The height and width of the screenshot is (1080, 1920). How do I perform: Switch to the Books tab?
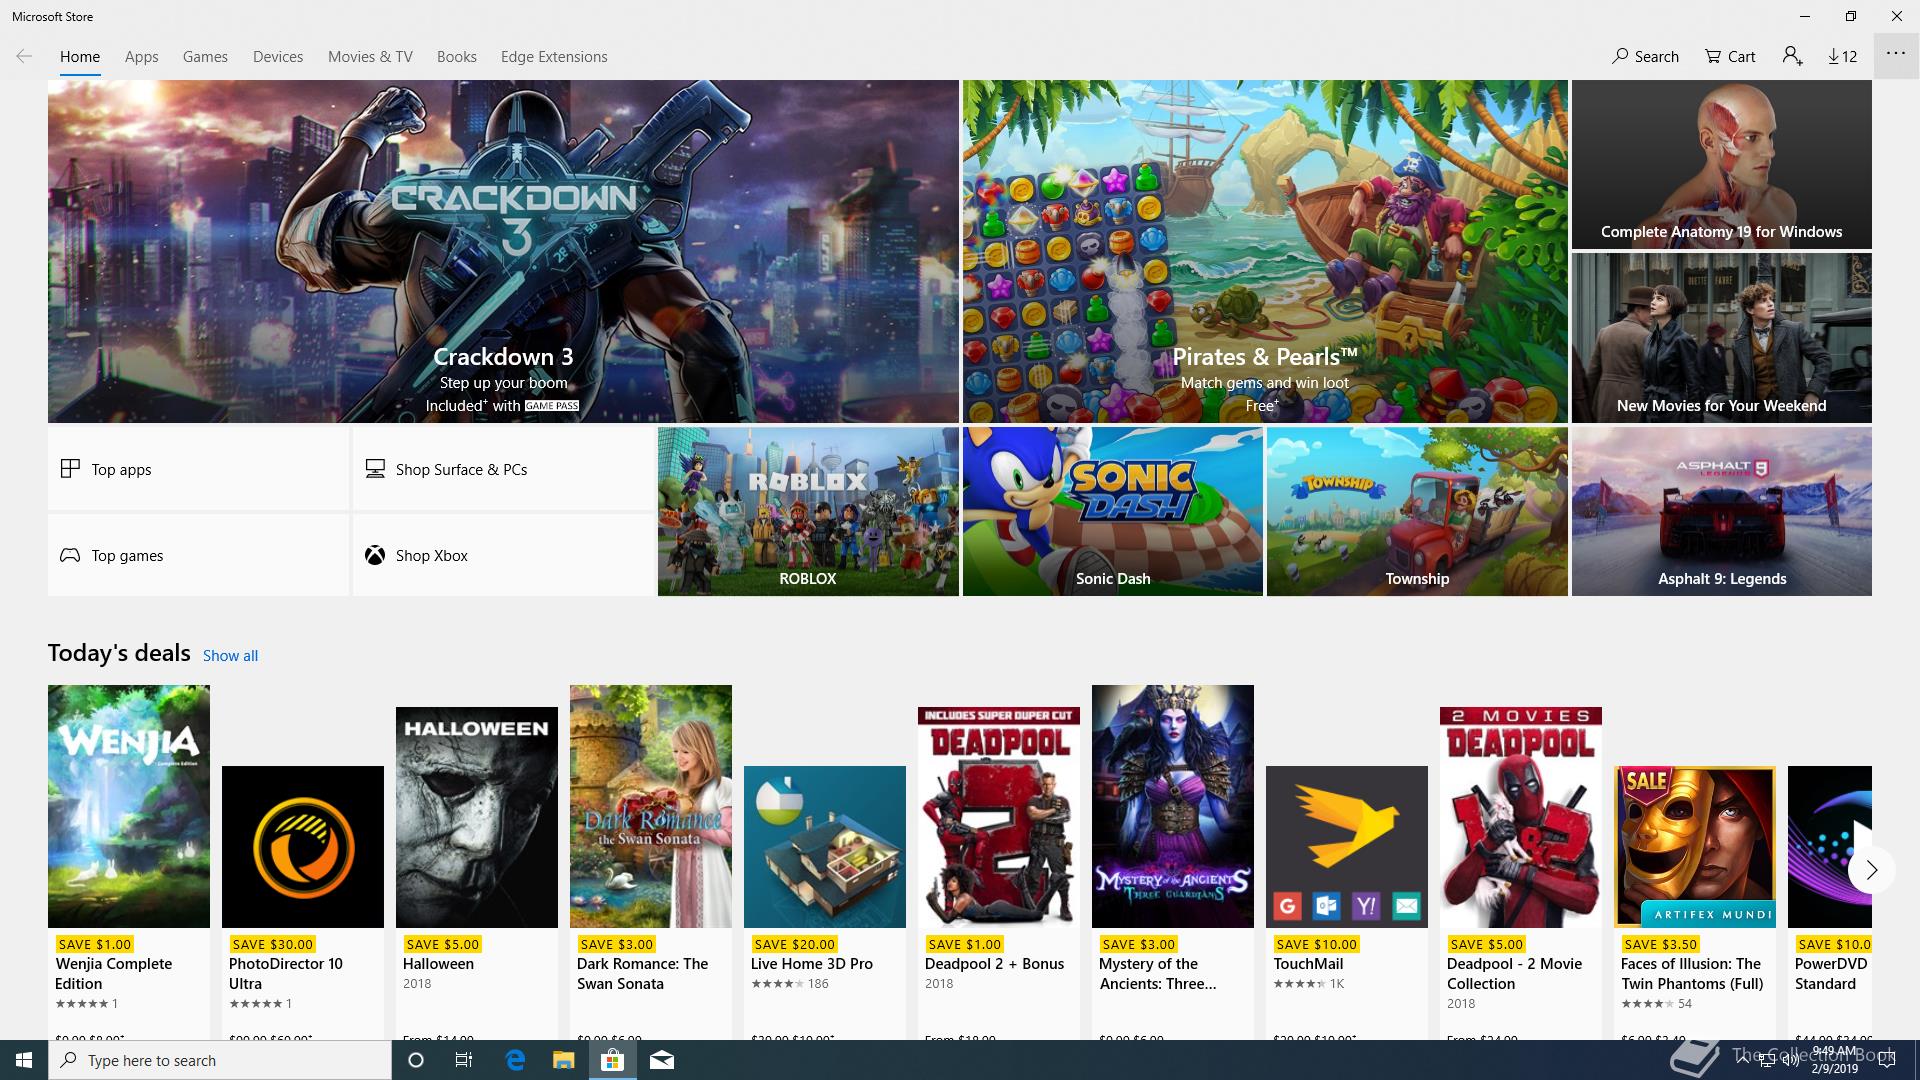click(x=456, y=57)
